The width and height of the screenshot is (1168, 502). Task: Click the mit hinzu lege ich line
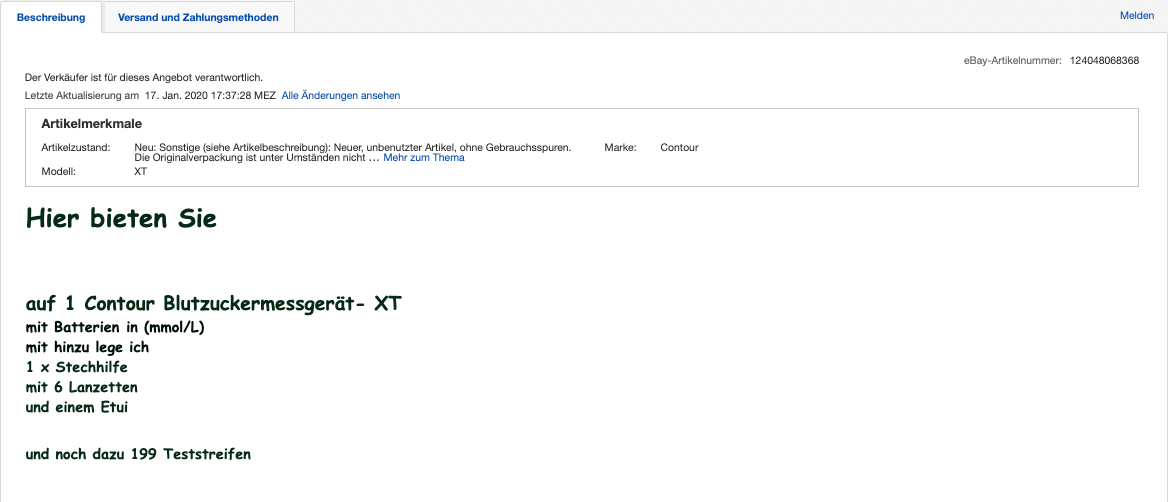click(x=88, y=347)
